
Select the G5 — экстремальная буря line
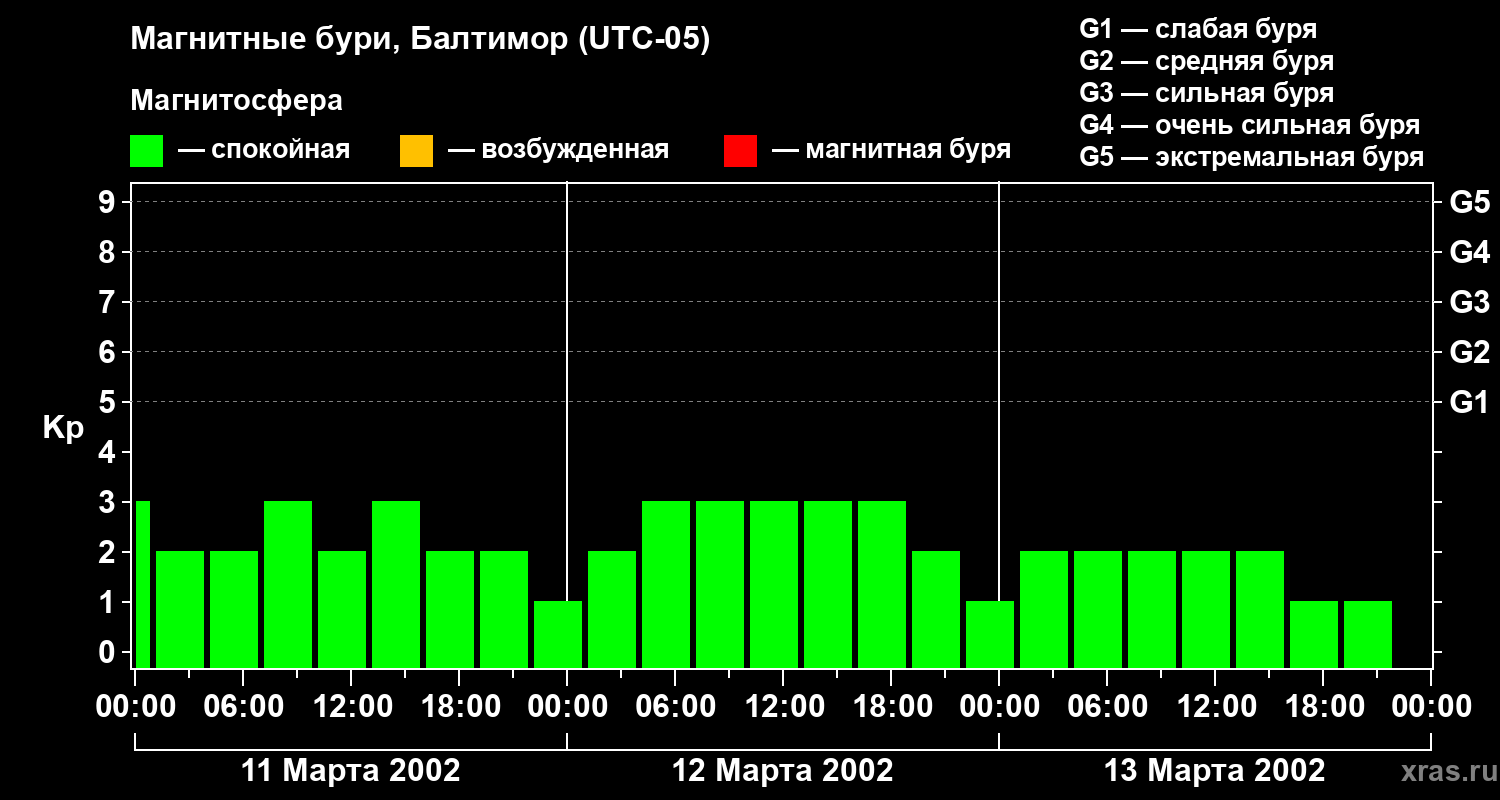click(x=1252, y=158)
